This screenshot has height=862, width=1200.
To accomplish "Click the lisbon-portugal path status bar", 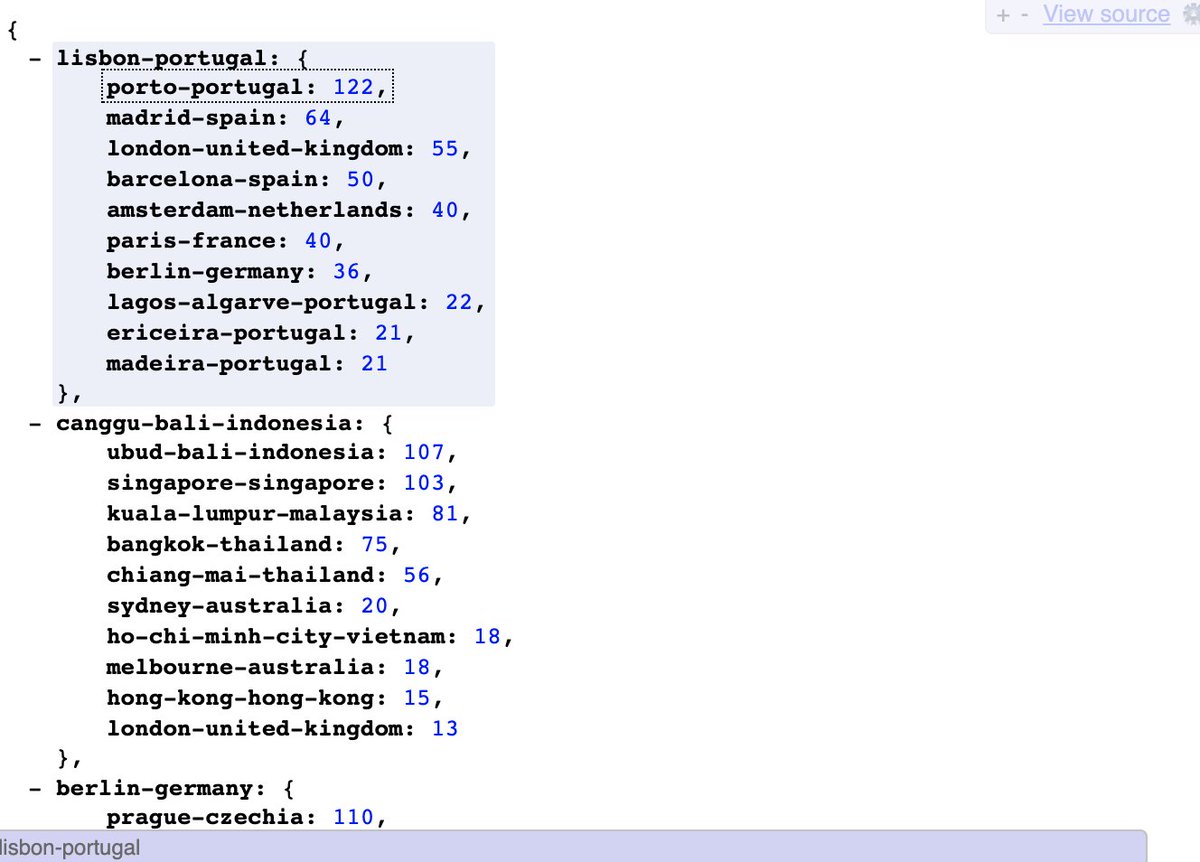I will coord(573,847).
